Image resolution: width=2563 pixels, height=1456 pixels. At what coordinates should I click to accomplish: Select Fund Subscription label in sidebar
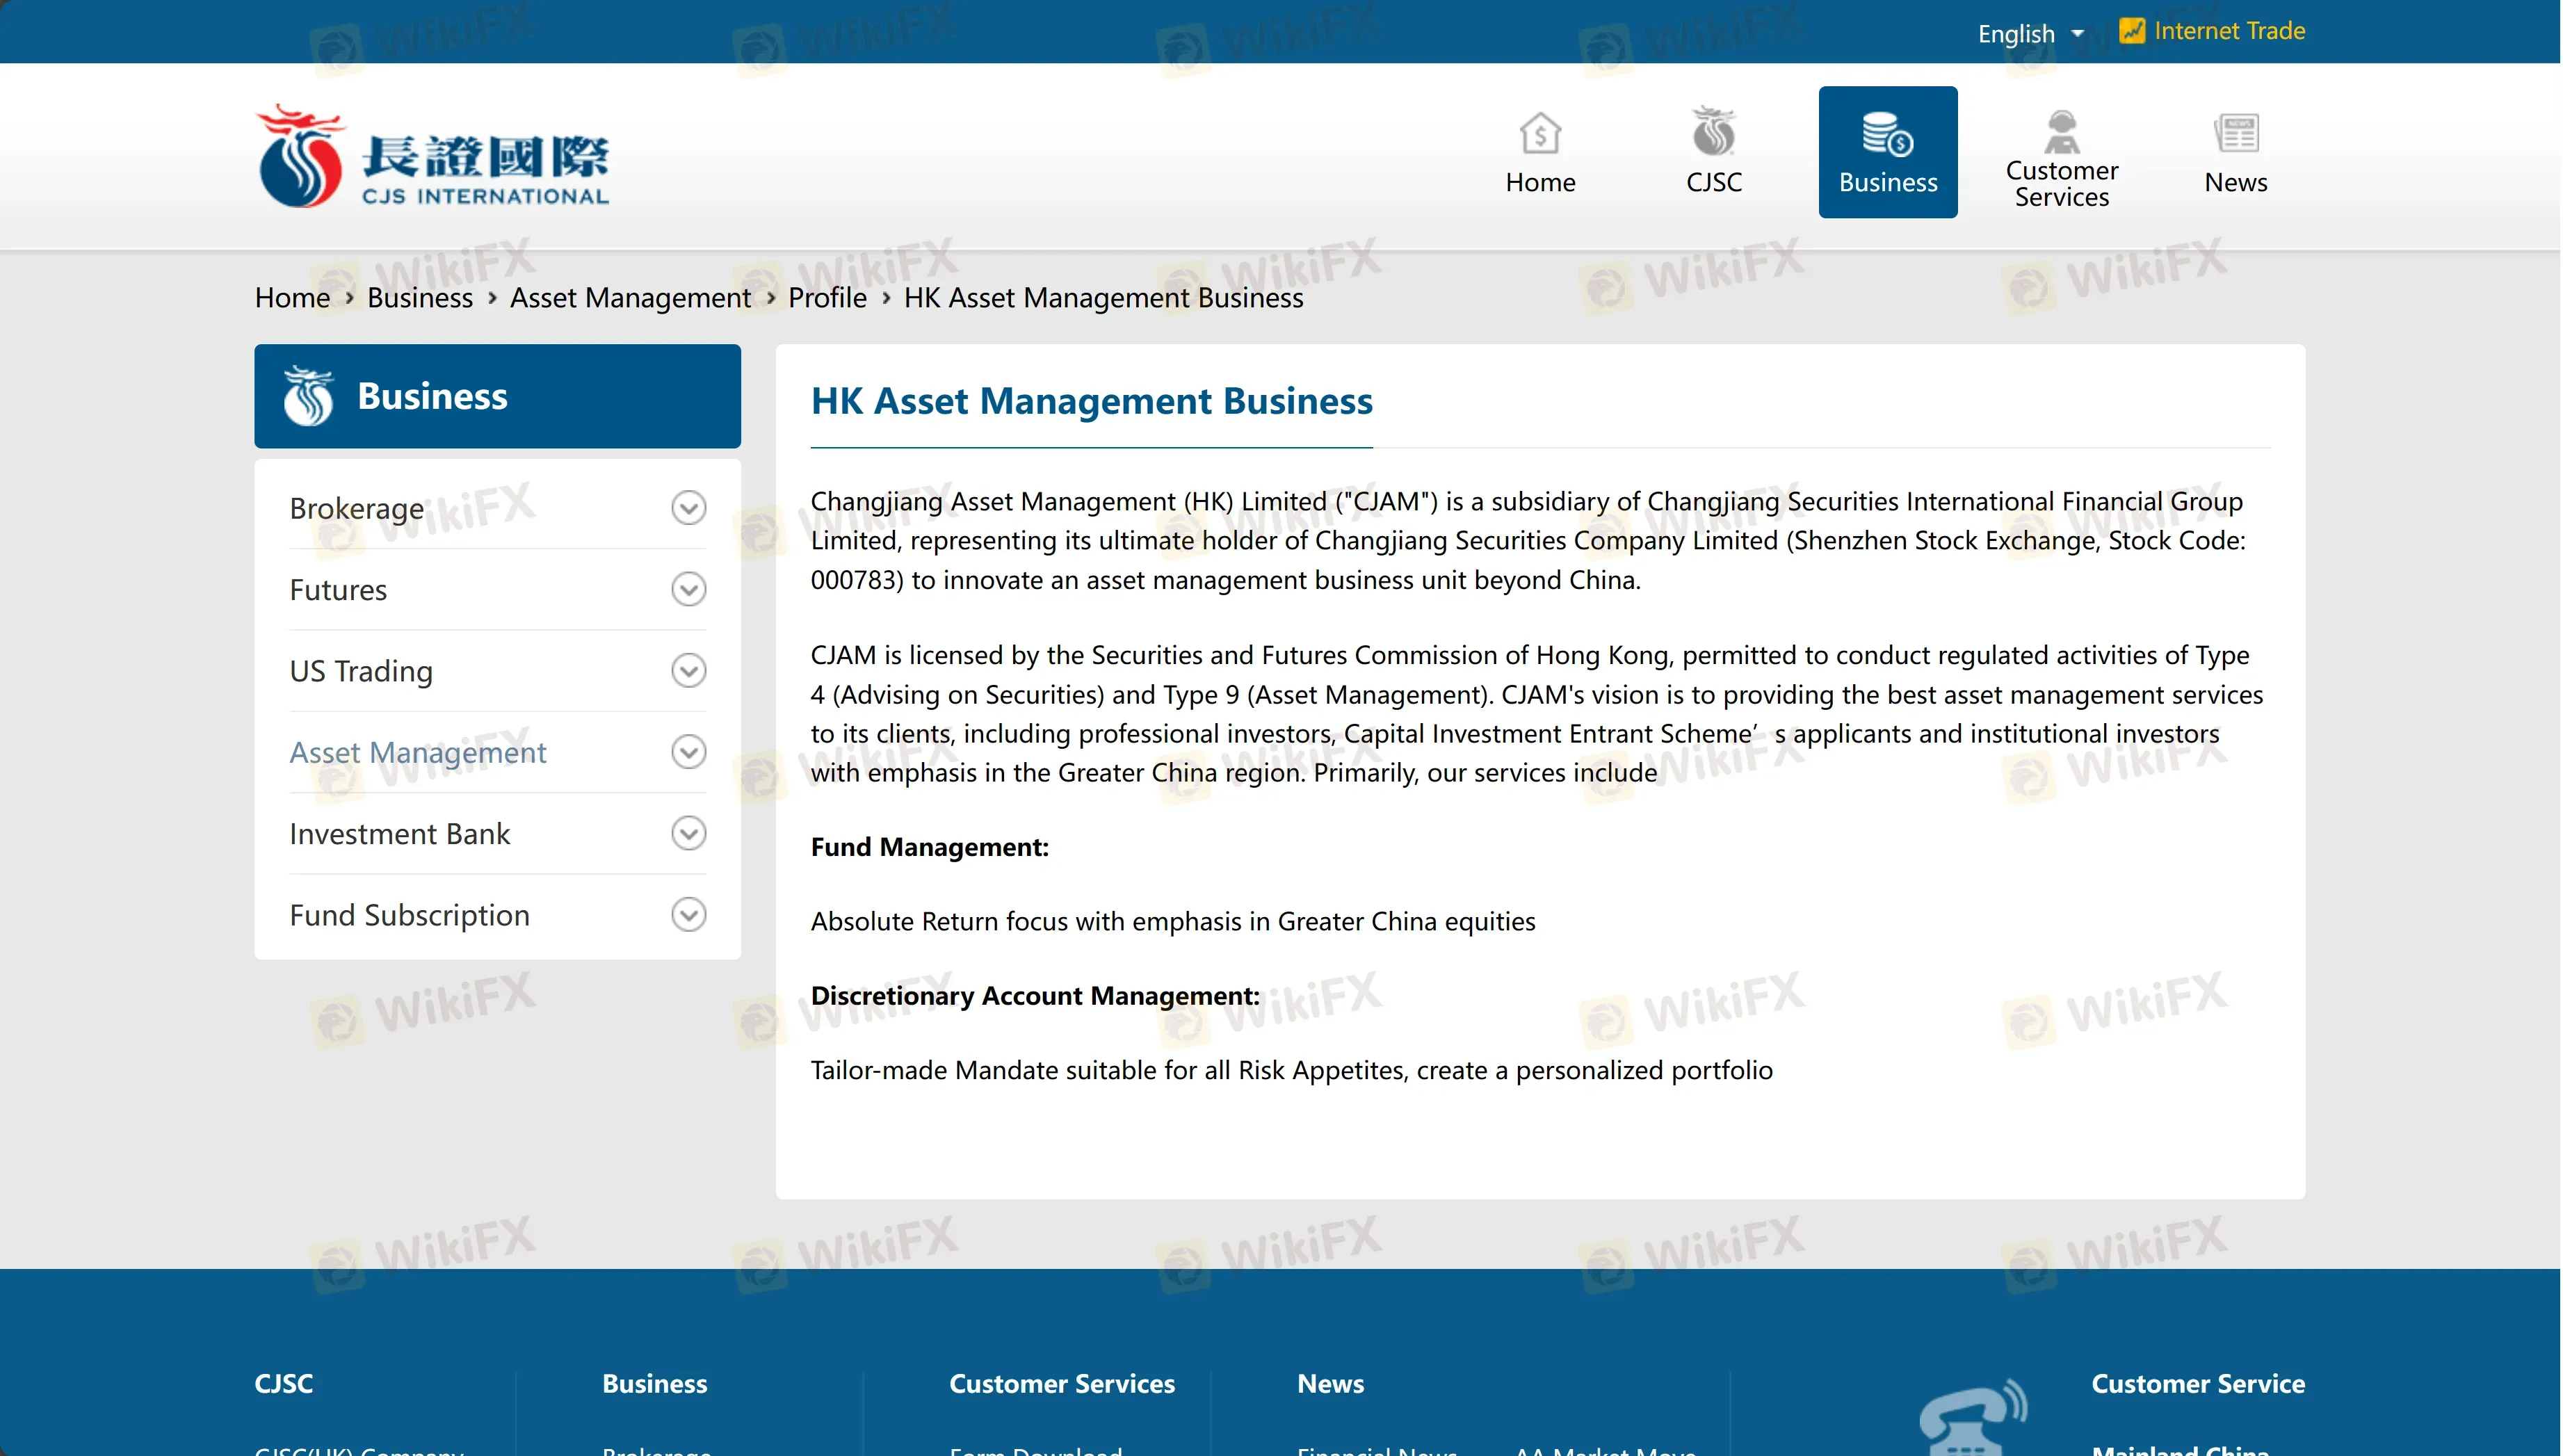[x=409, y=915]
